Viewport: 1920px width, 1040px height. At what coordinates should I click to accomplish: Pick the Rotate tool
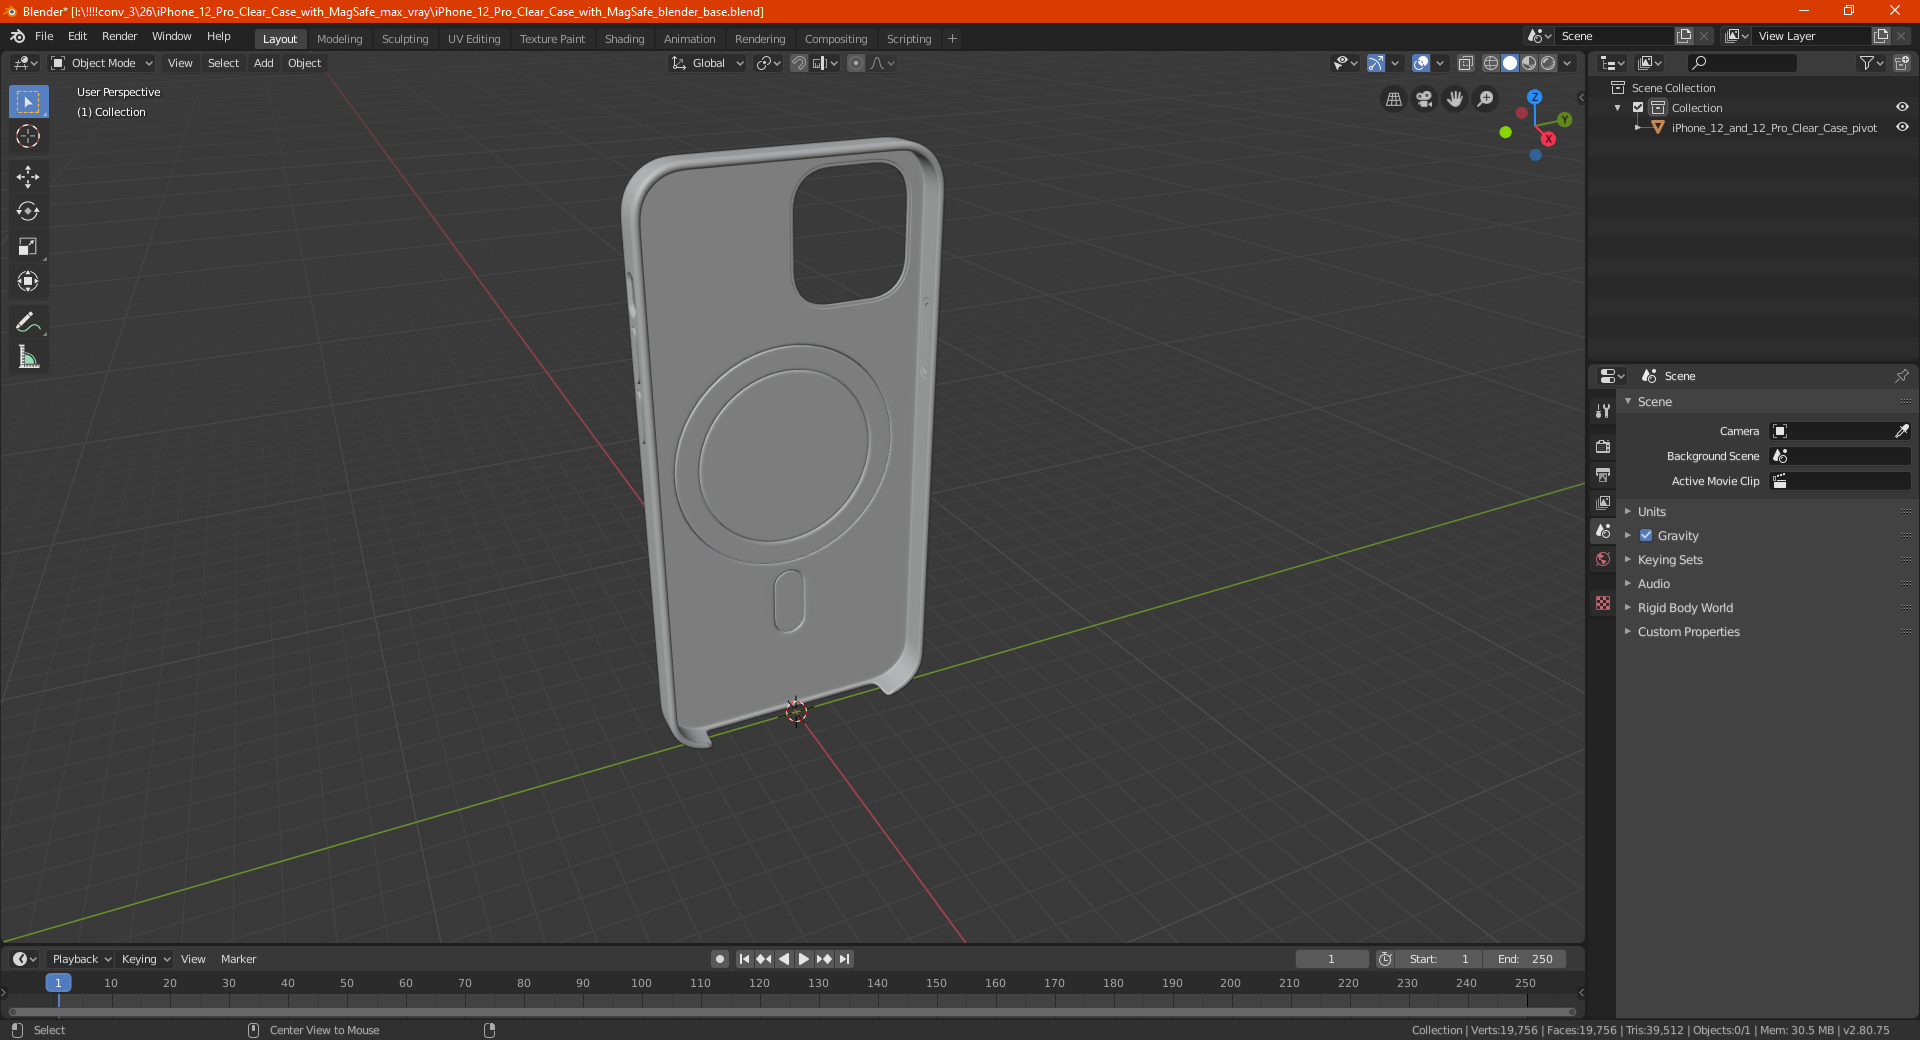pyautogui.click(x=28, y=211)
